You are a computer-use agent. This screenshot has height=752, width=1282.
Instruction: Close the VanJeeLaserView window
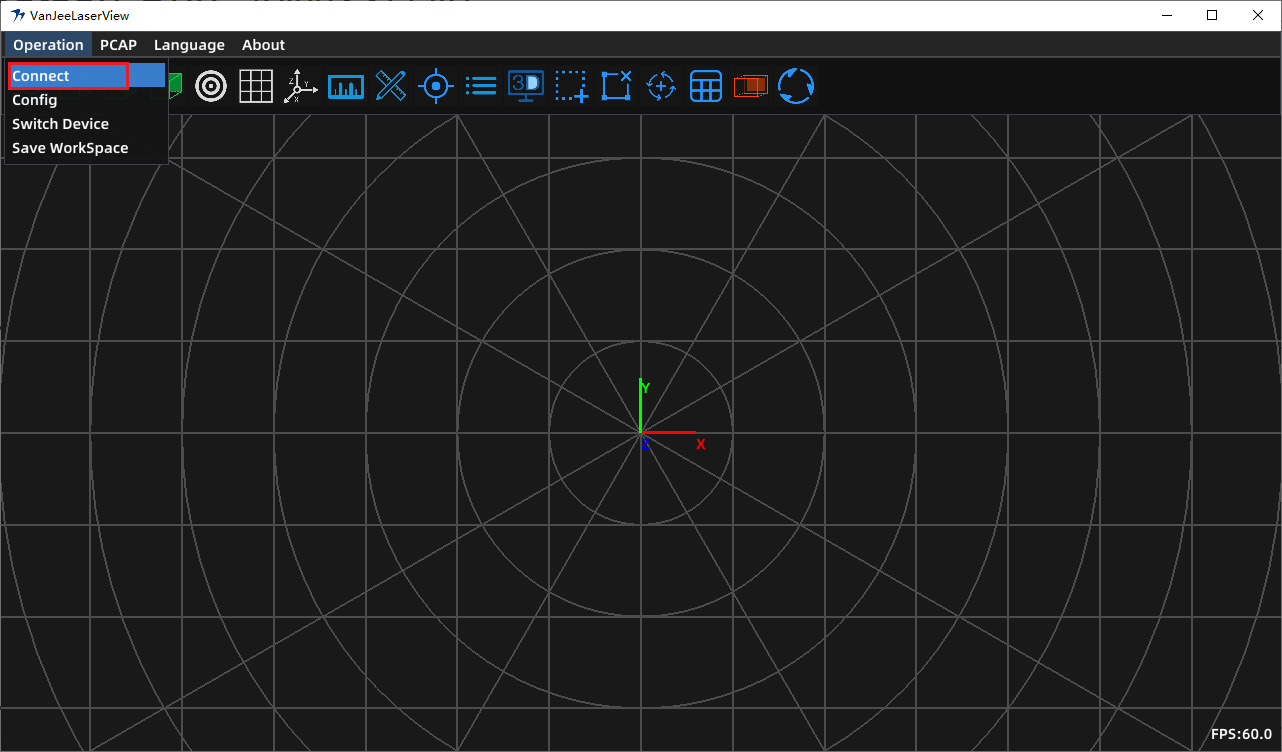1258,15
